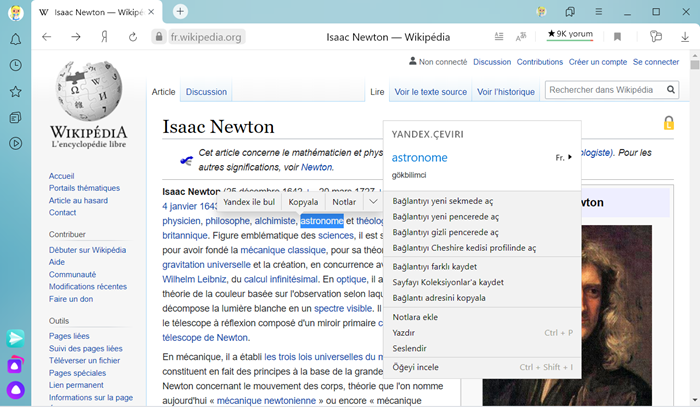Open the messenger paper-plane app icon
This screenshot has height=407, width=700.
[x=16, y=339]
